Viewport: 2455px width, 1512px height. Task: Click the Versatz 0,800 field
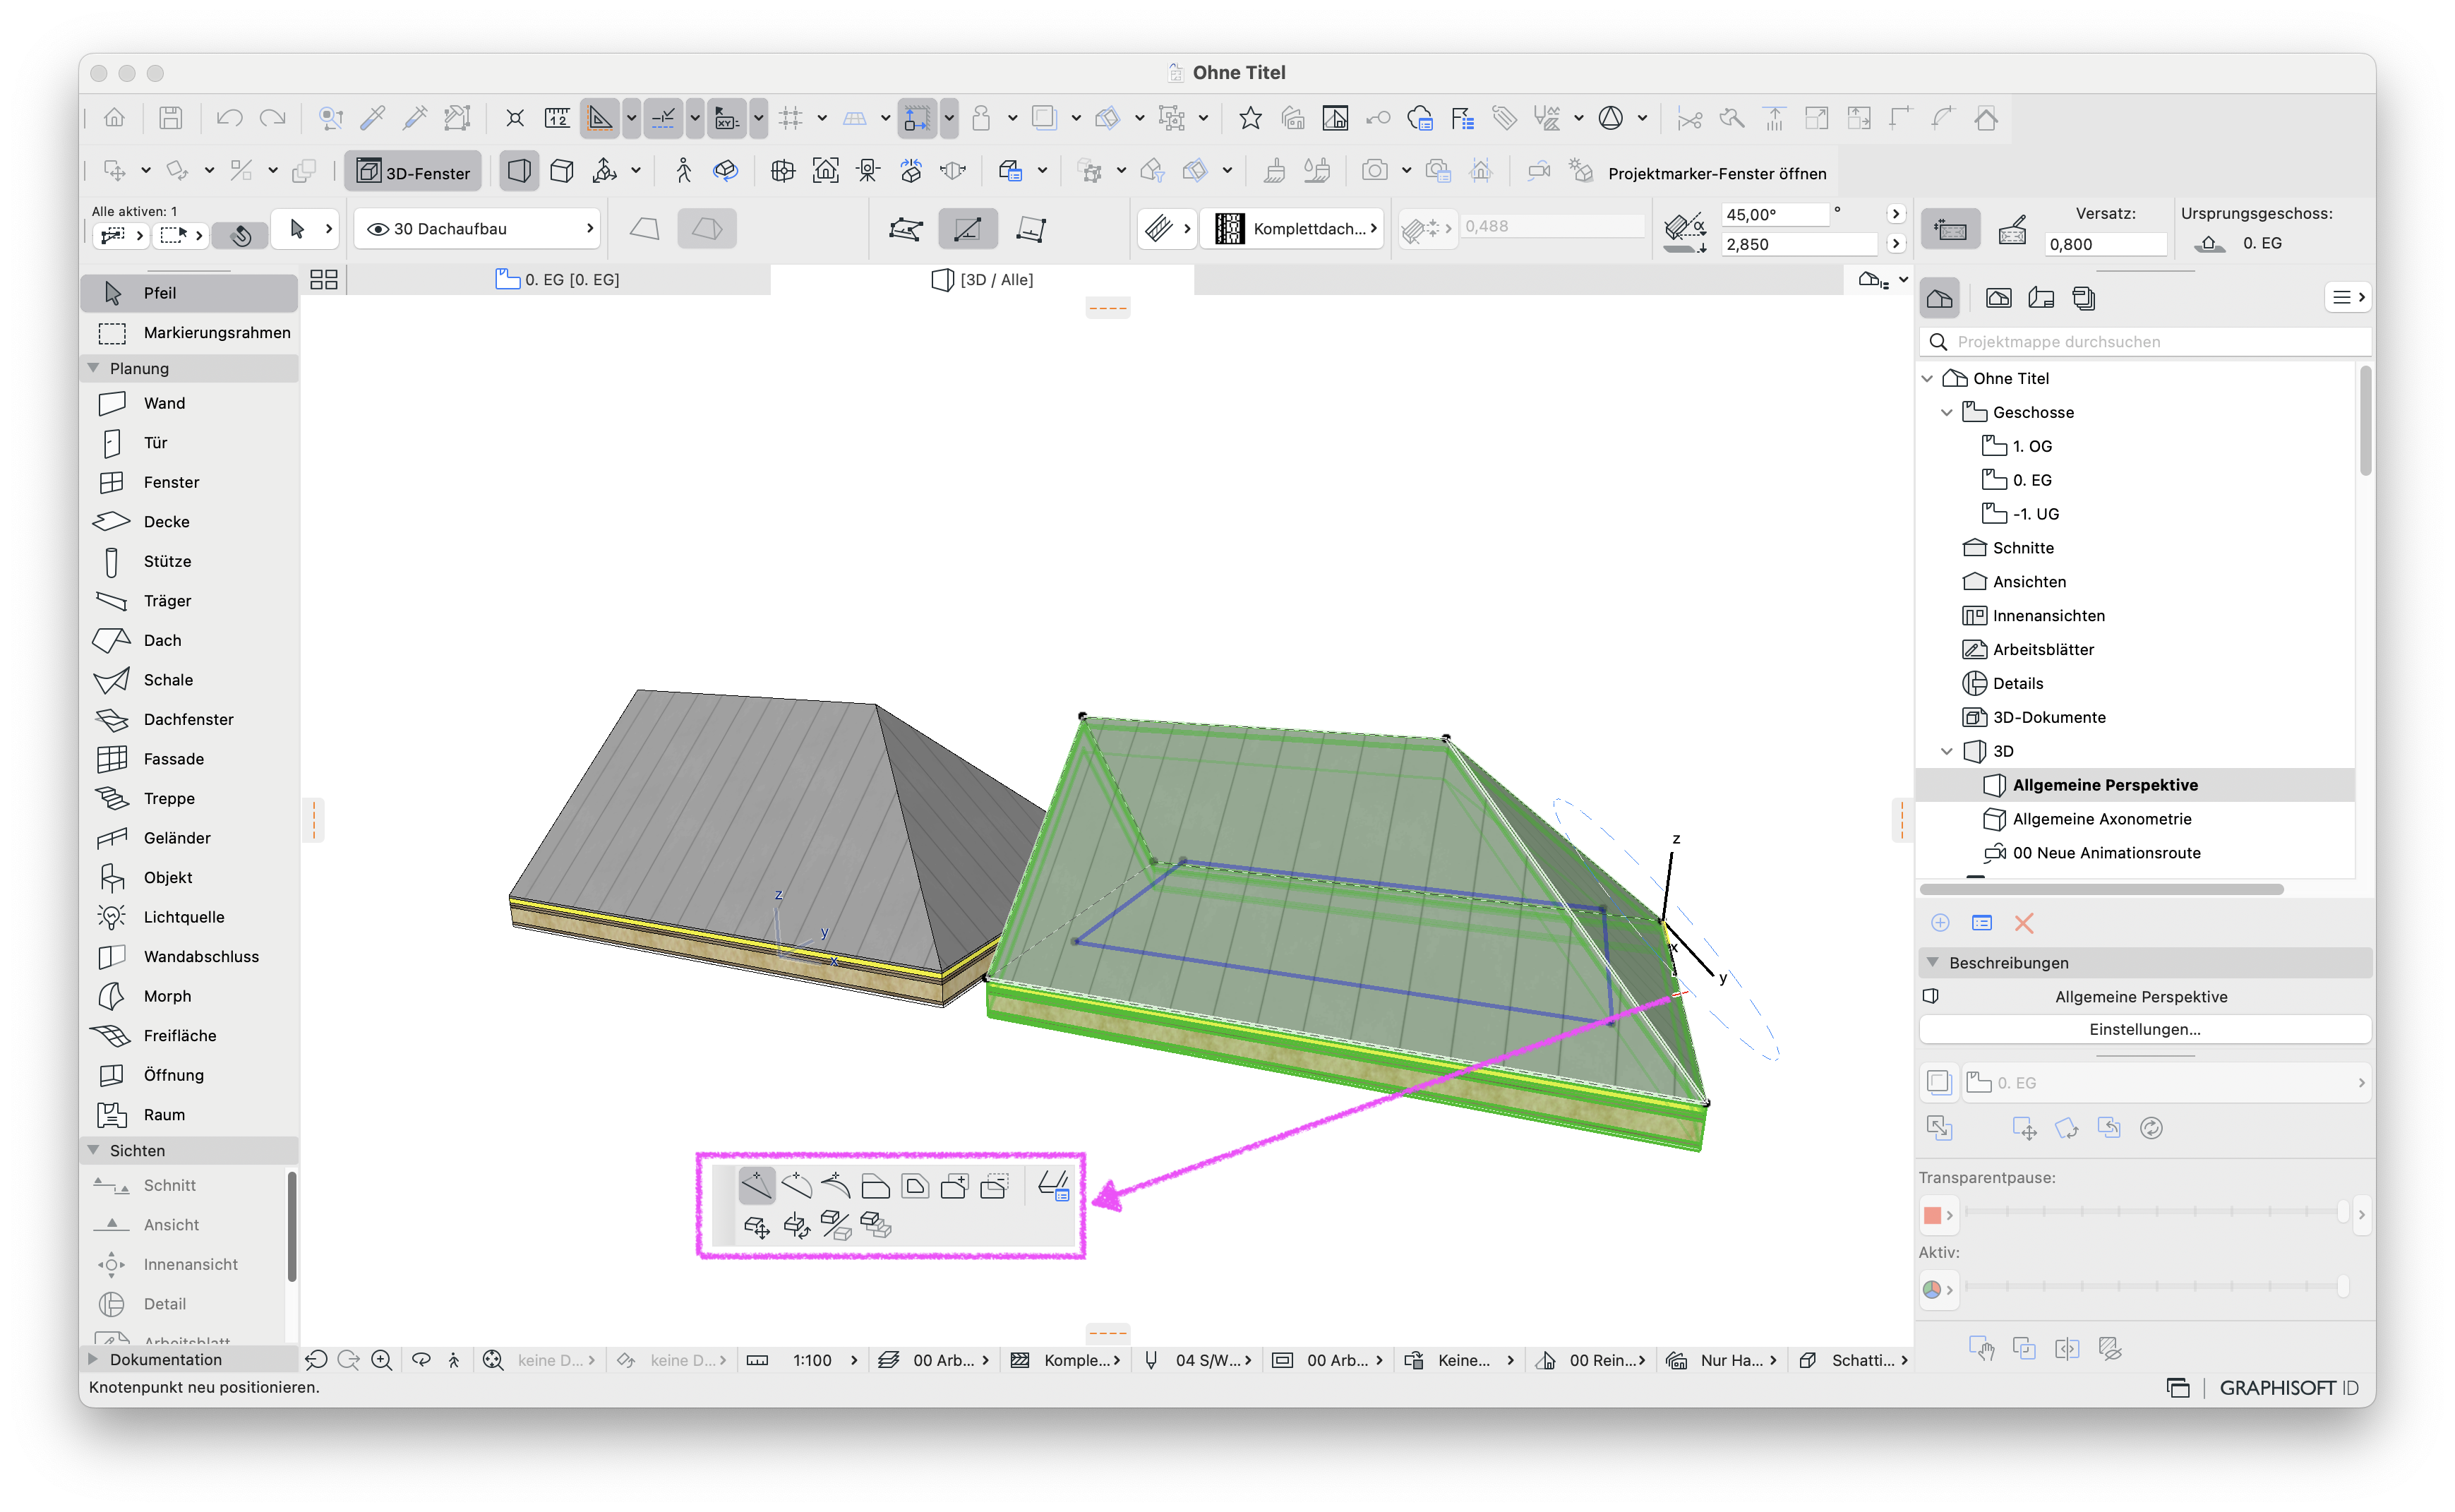pyautogui.click(x=2105, y=244)
